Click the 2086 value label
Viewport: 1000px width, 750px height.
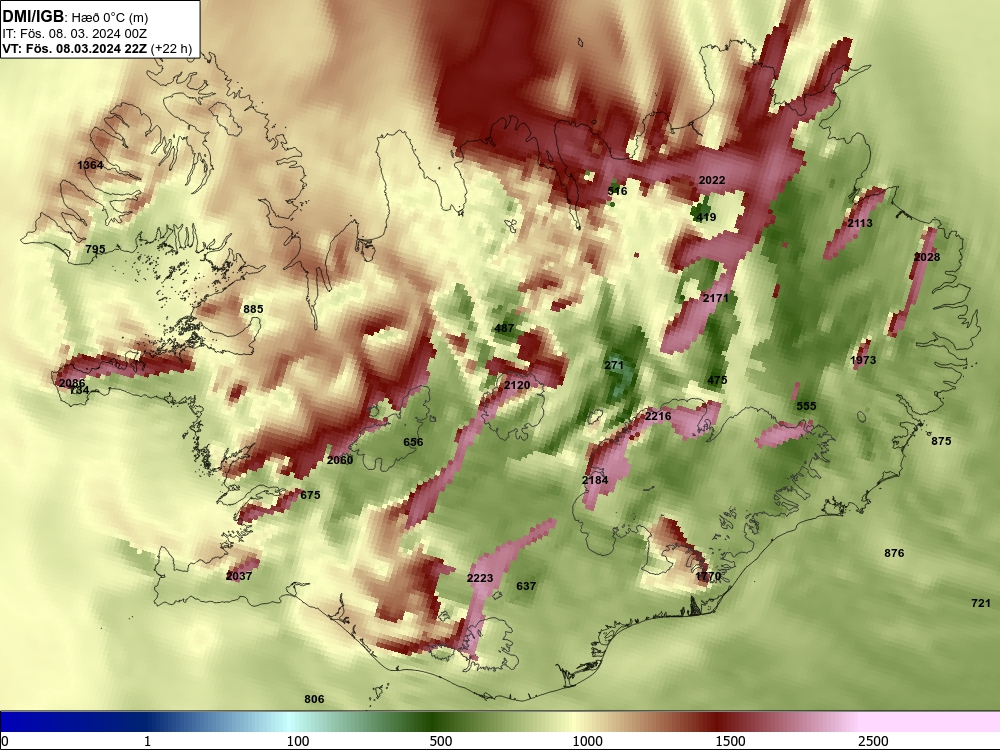71,383
